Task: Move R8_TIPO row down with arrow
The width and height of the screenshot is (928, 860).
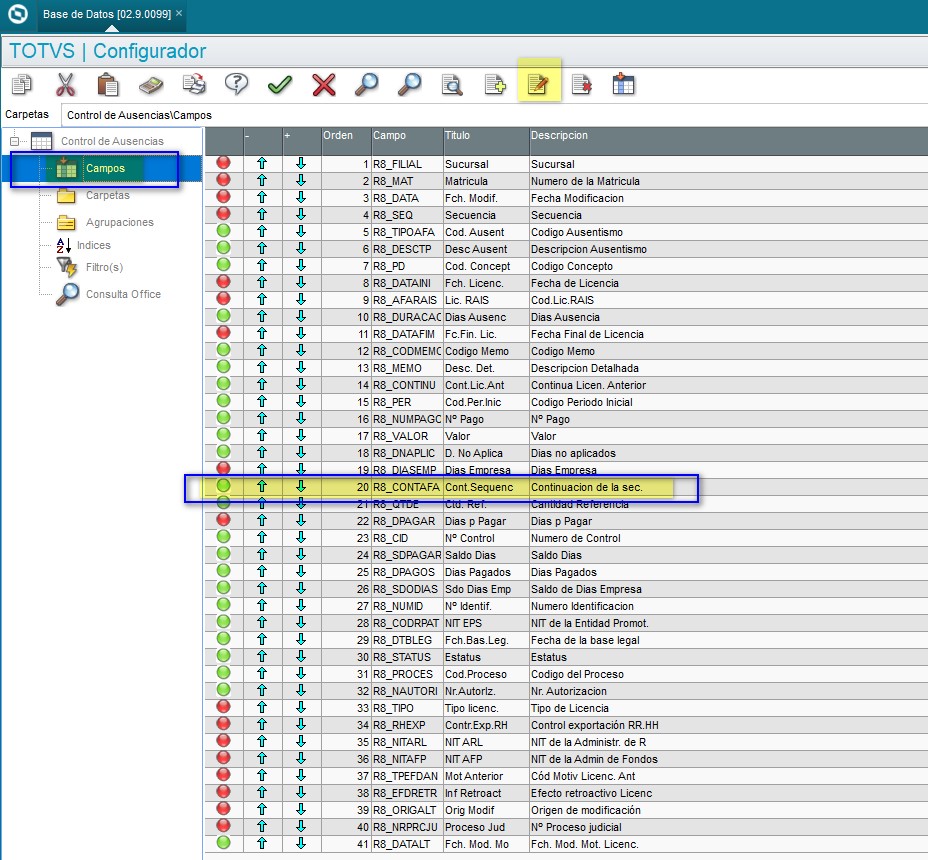Action: pos(301,707)
